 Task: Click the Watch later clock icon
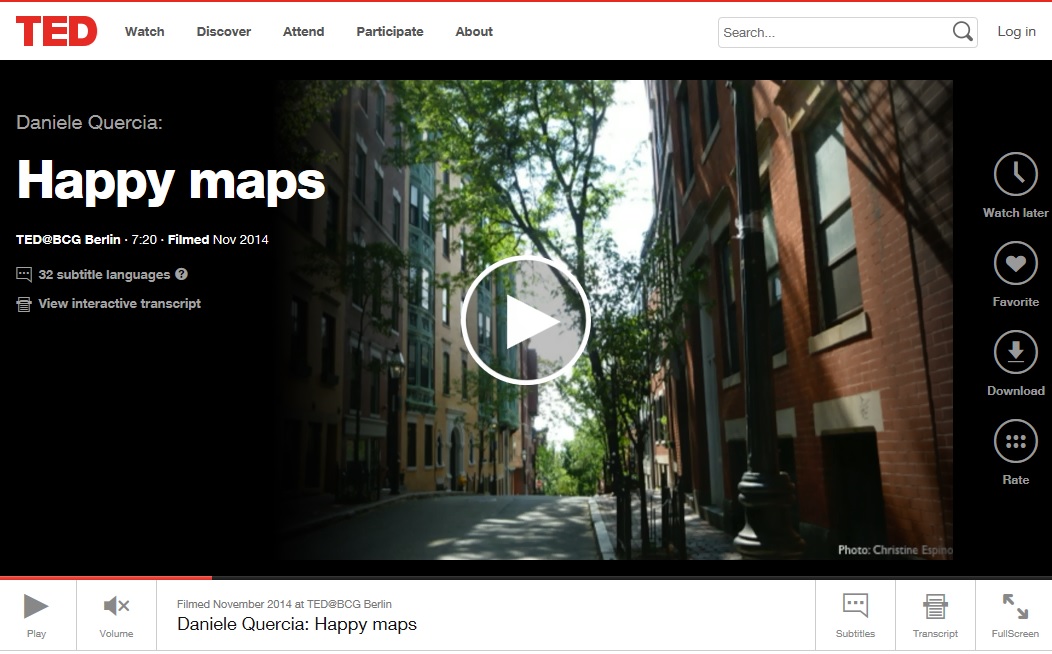(x=1015, y=174)
